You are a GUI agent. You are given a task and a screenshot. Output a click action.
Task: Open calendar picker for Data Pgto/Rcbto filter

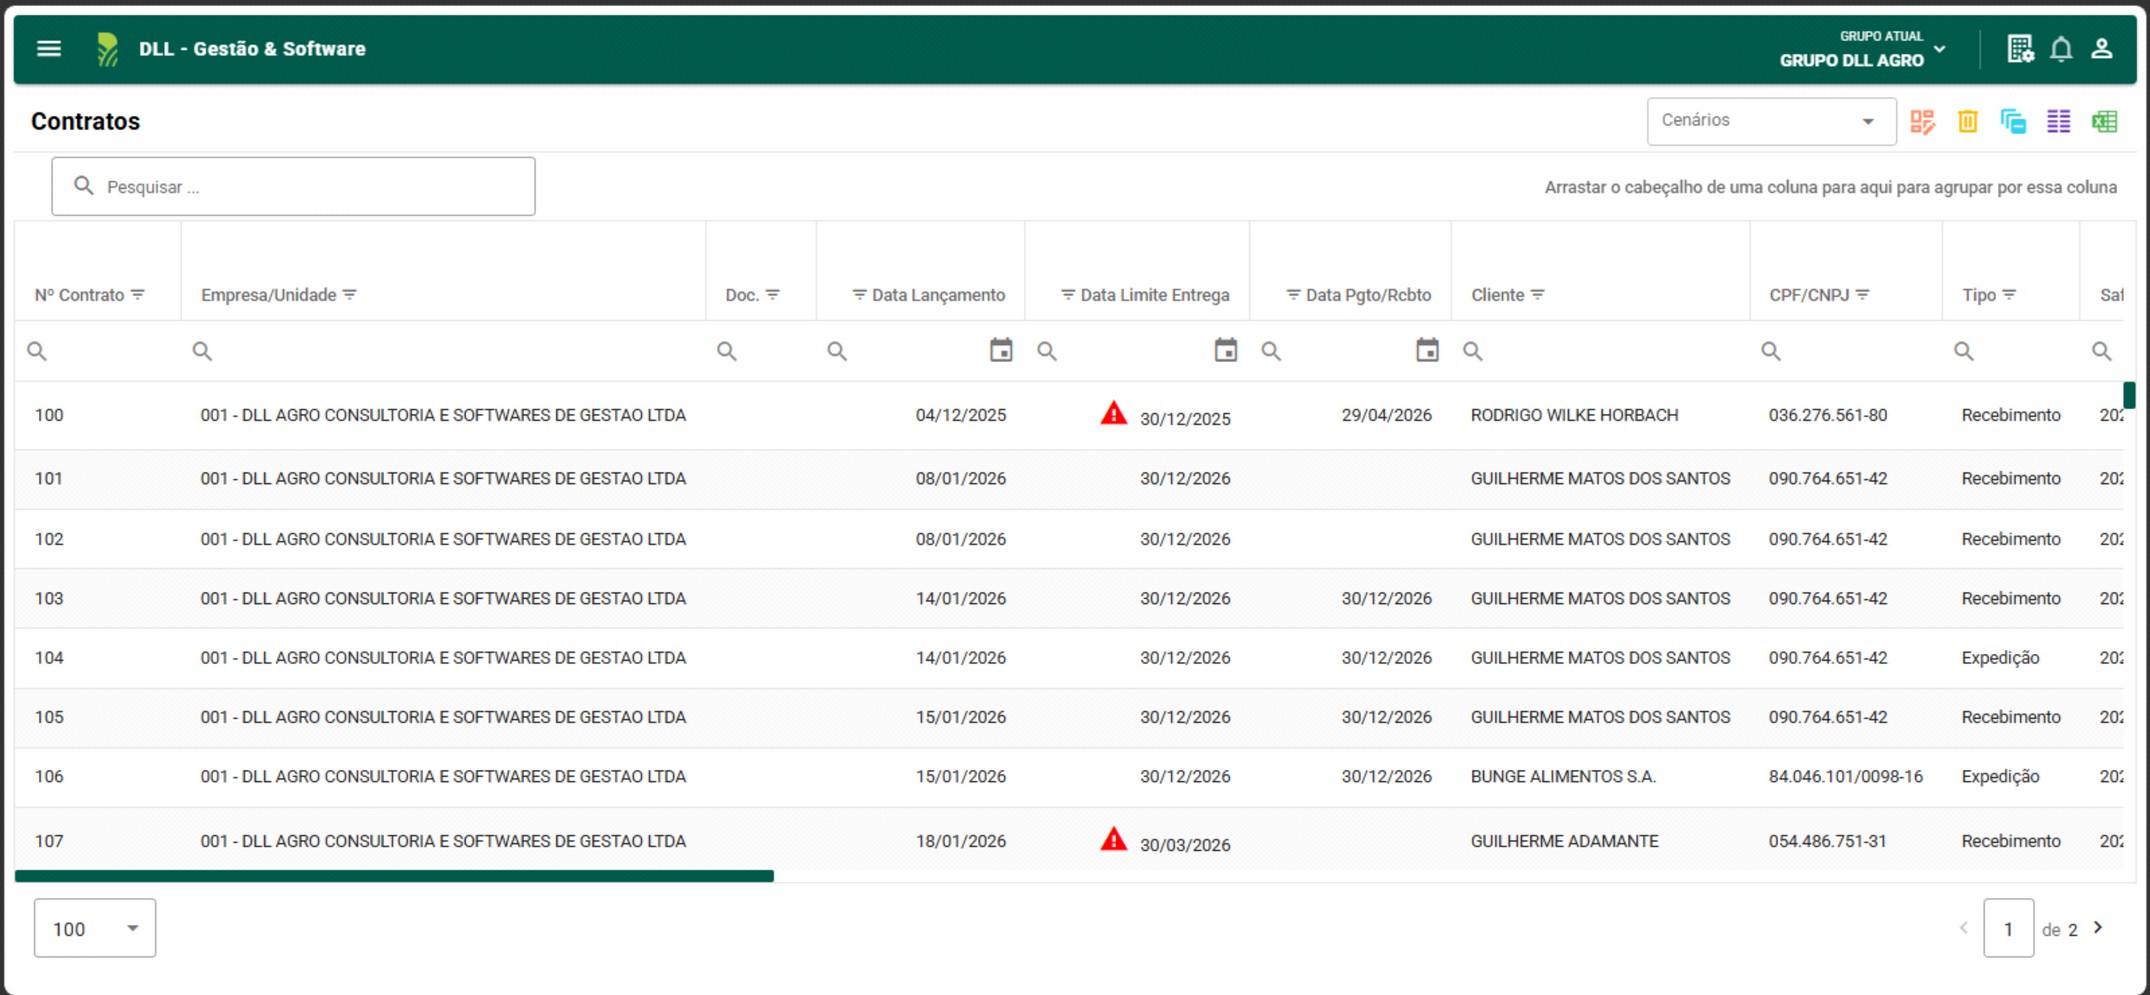pos(1427,350)
